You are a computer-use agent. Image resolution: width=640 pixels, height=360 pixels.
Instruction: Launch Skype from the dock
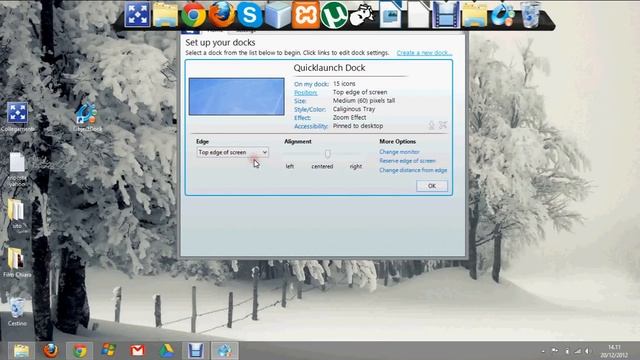click(x=250, y=15)
